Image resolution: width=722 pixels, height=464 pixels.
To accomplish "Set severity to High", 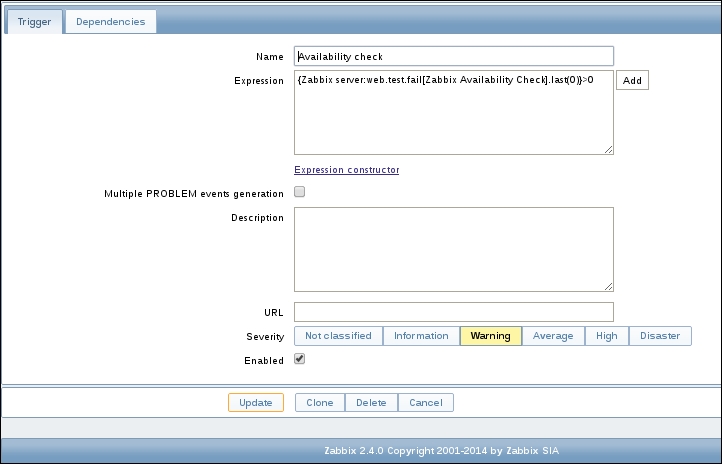I will click(x=607, y=336).
